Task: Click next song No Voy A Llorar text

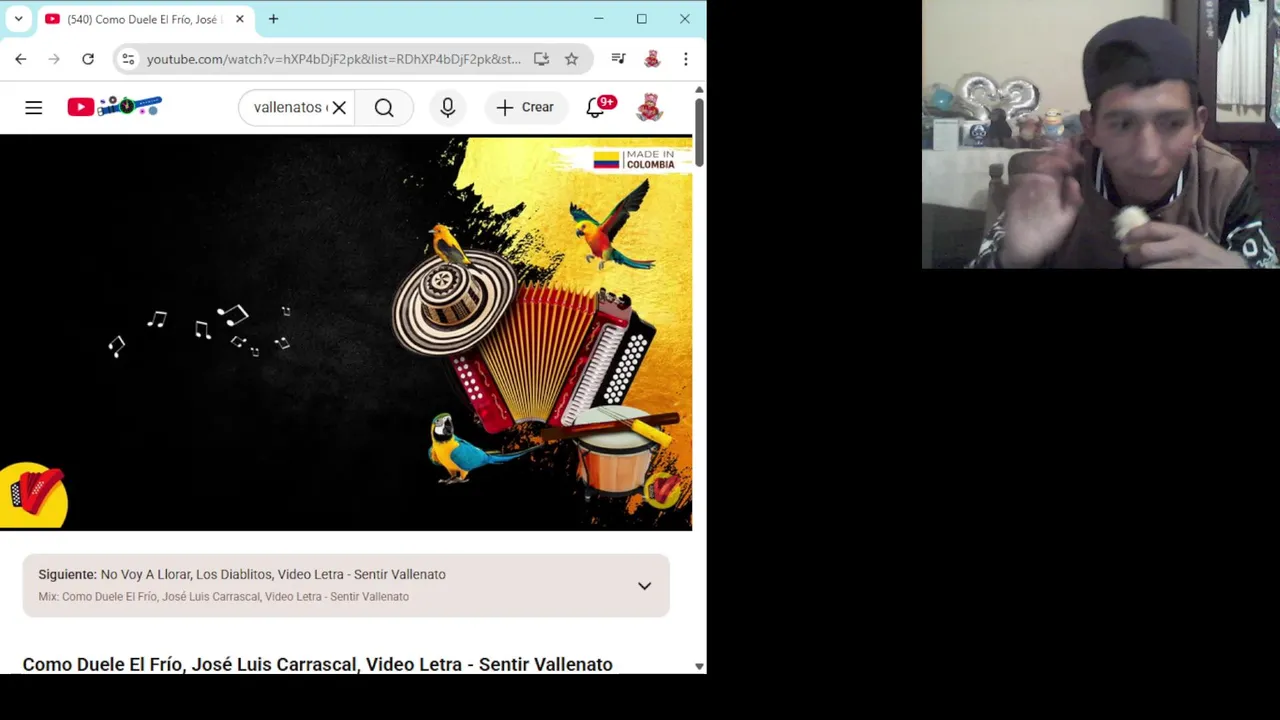Action: (273, 574)
